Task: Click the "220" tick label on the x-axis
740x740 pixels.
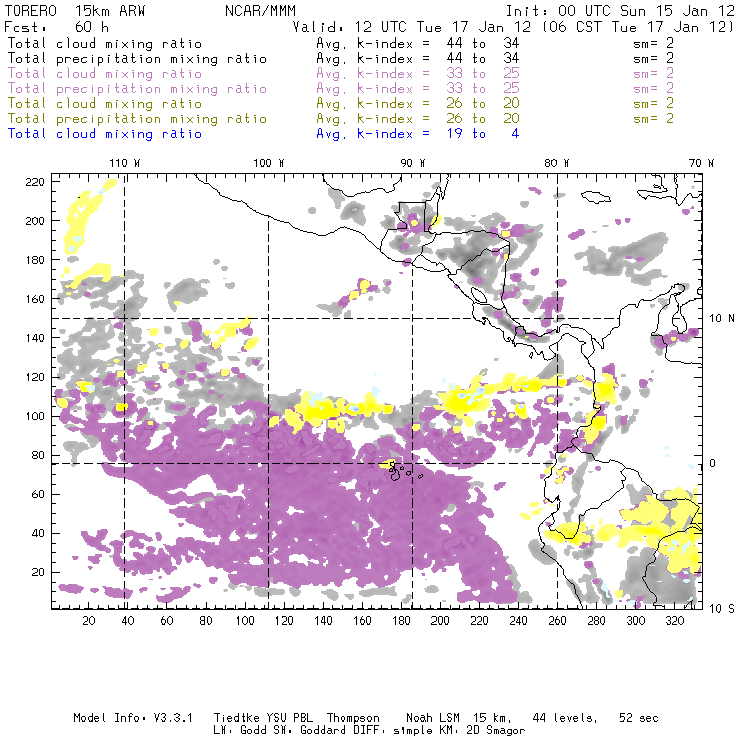Action: pos(479,621)
